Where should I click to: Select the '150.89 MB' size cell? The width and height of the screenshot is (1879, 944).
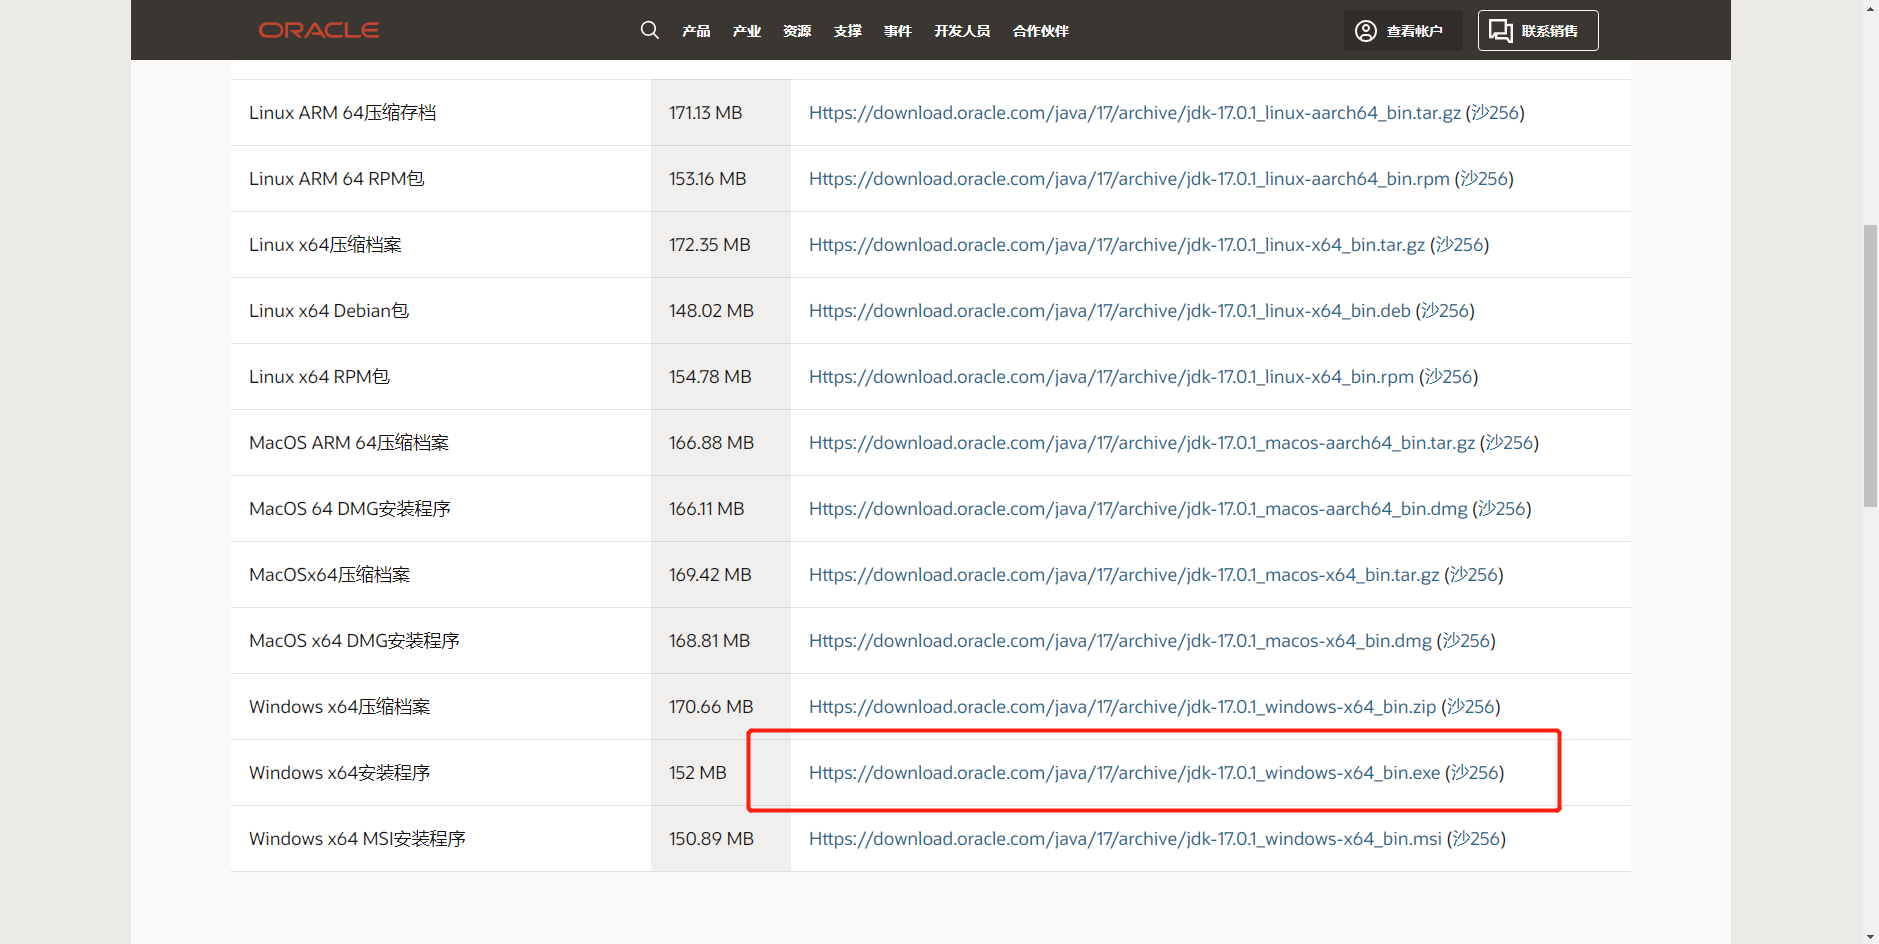[721, 839]
